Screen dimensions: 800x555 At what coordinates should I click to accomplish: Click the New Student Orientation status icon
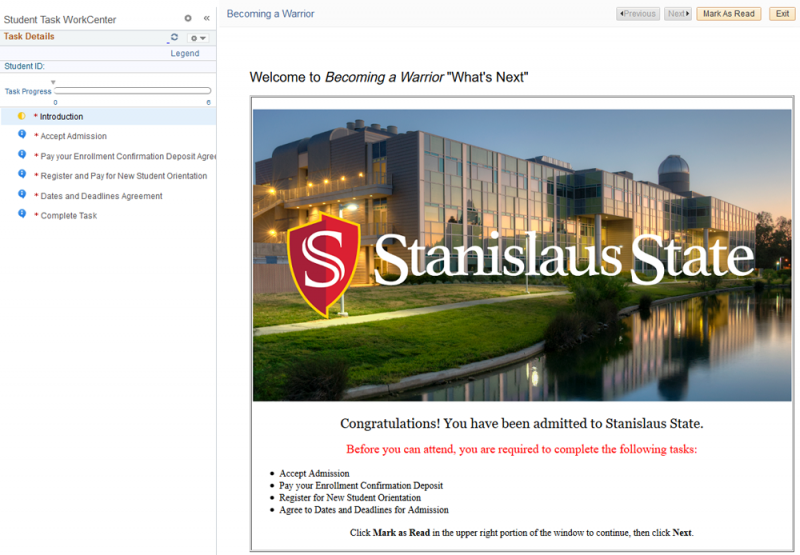[x=22, y=174]
